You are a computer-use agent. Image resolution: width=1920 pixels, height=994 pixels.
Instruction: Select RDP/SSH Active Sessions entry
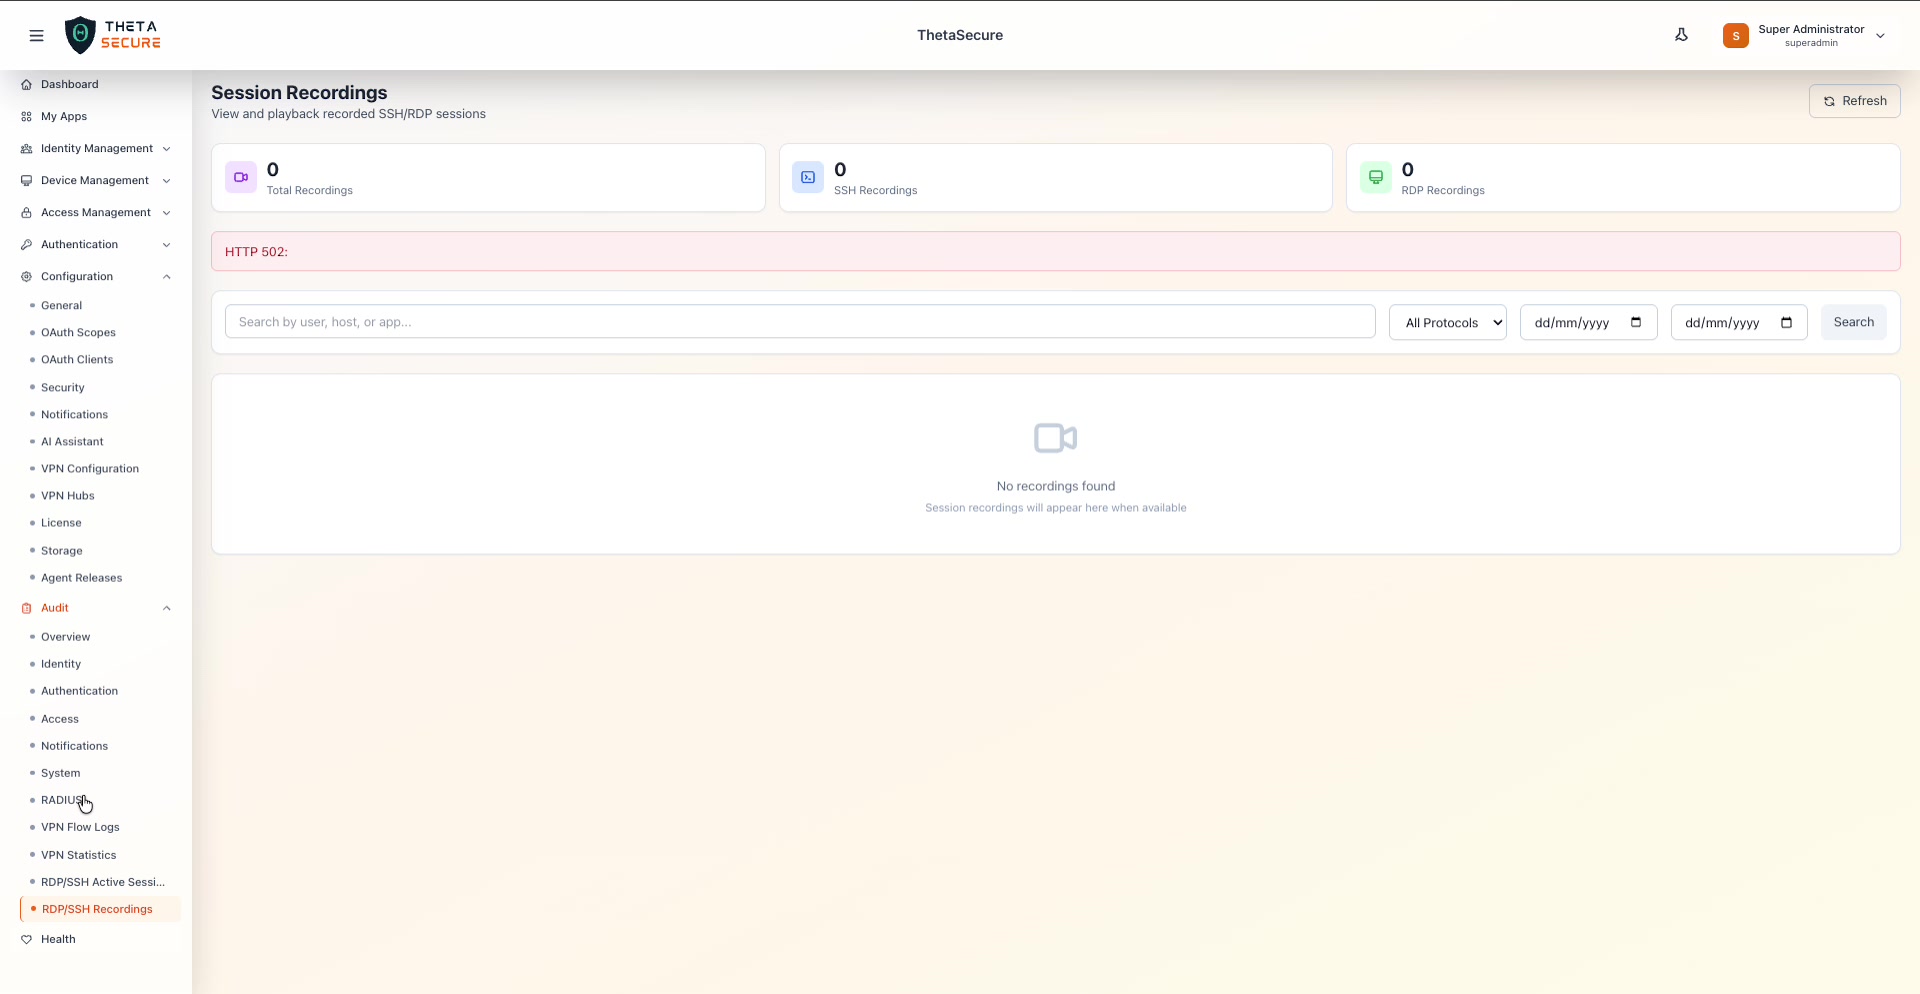click(x=104, y=882)
